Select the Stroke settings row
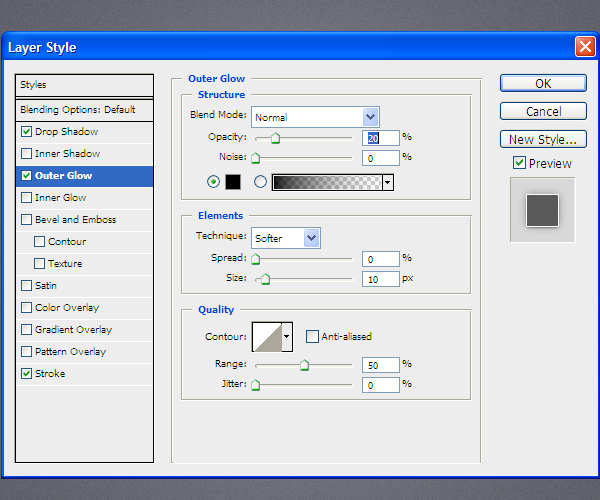The height and width of the screenshot is (500, 600). [85, 374]
